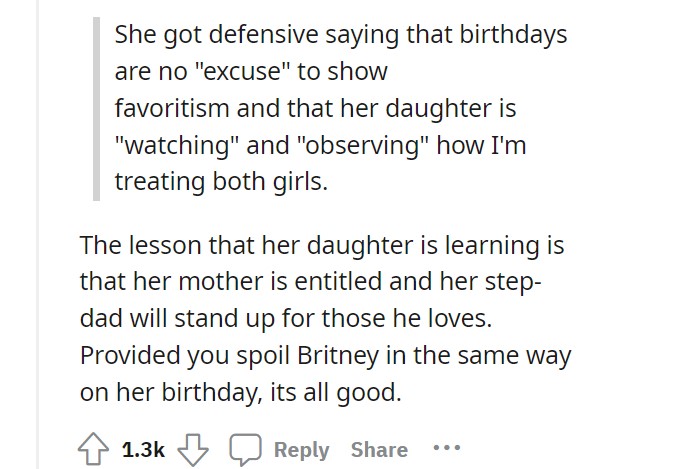Viewport: 691px width, 469px height.
Task: Click the line "on her birthday, its all good."
Action: (x=241, y=392)
